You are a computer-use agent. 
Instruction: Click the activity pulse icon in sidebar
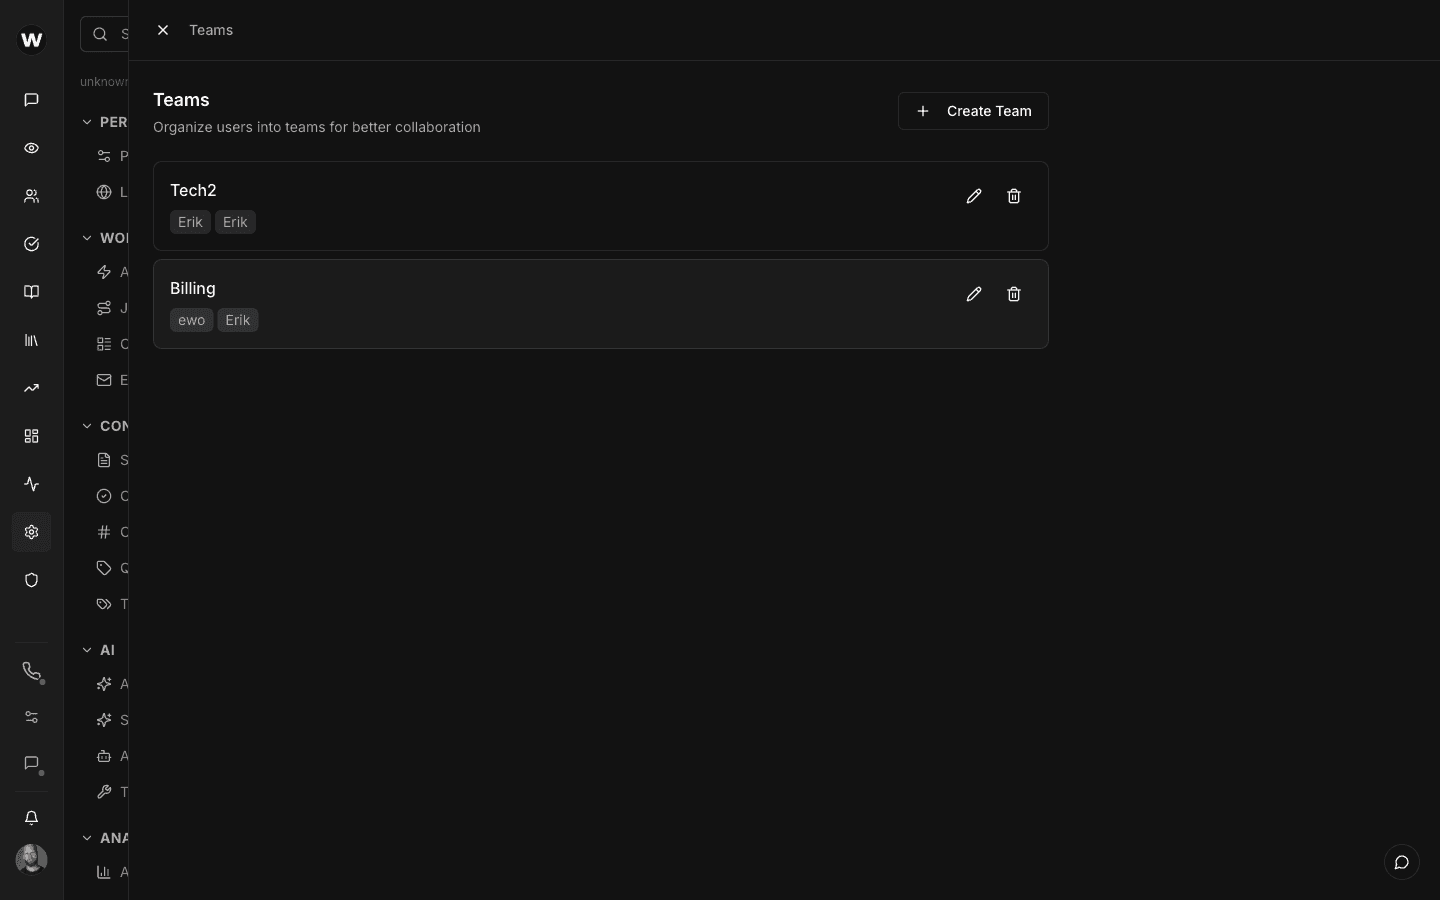click(x=31, y=484)
